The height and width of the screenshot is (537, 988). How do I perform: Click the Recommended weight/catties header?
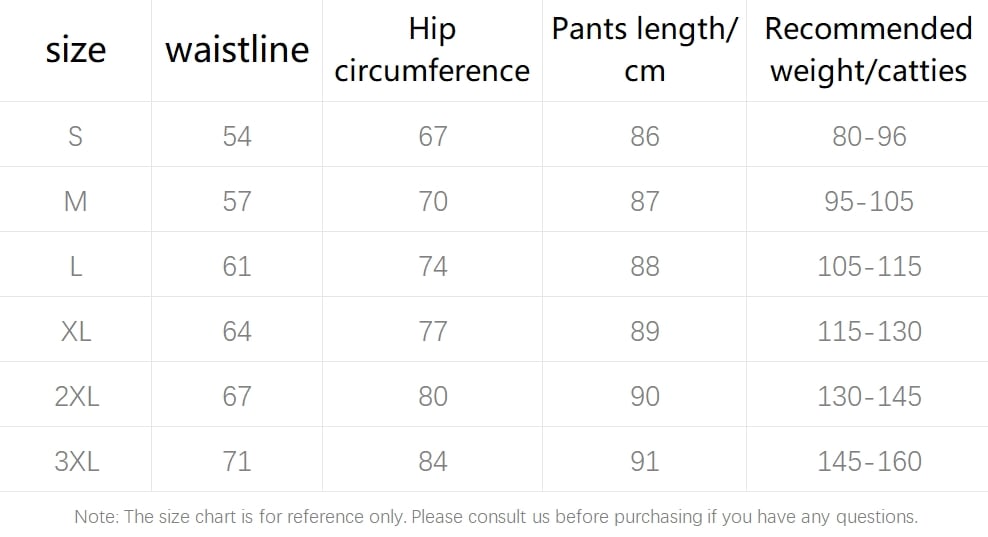click(868, 50)
